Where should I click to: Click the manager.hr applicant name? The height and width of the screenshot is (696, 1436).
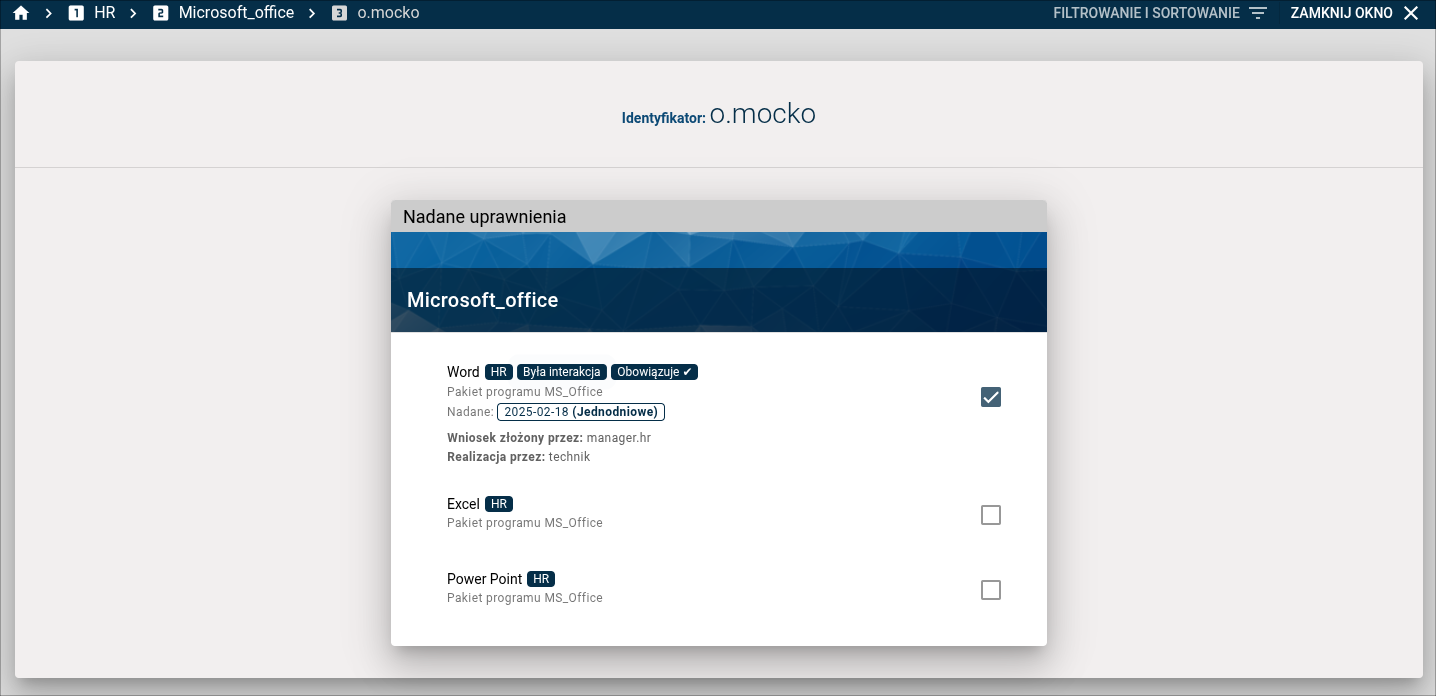click(619, 437)
